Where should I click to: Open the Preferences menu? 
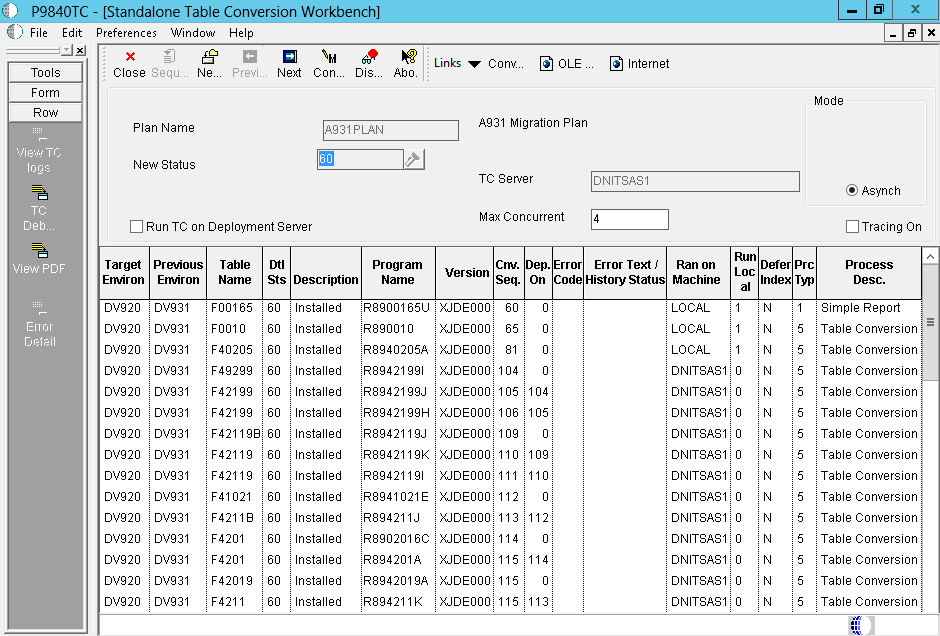(126, 33)
